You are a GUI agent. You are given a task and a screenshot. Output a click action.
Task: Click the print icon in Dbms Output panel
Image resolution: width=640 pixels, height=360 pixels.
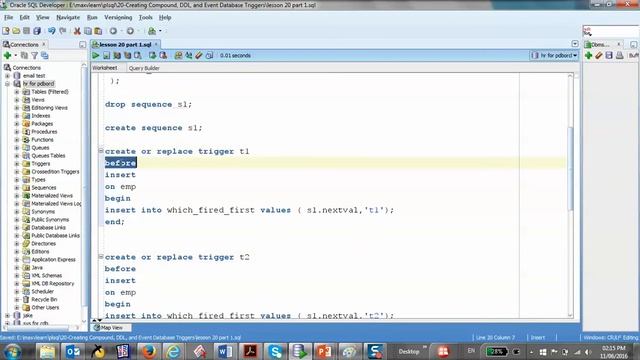620,56
